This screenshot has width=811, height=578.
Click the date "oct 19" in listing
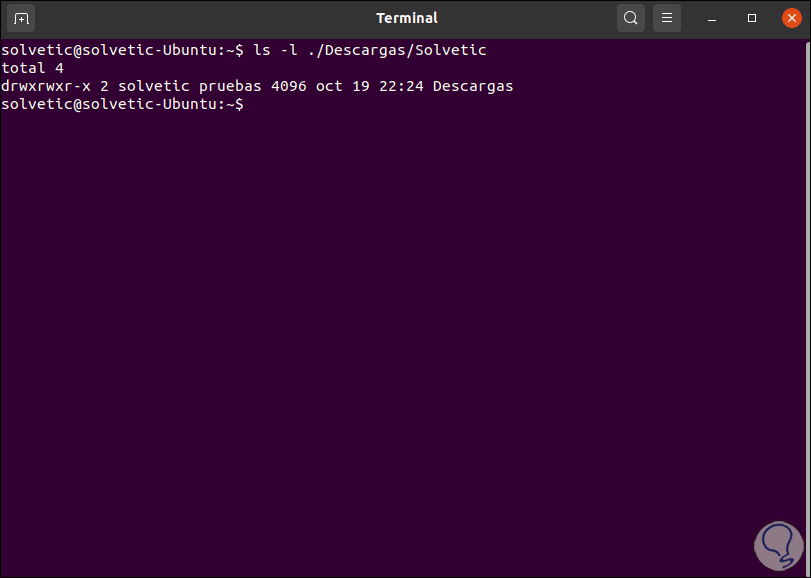pyautogui.click(x=342, y=86)
